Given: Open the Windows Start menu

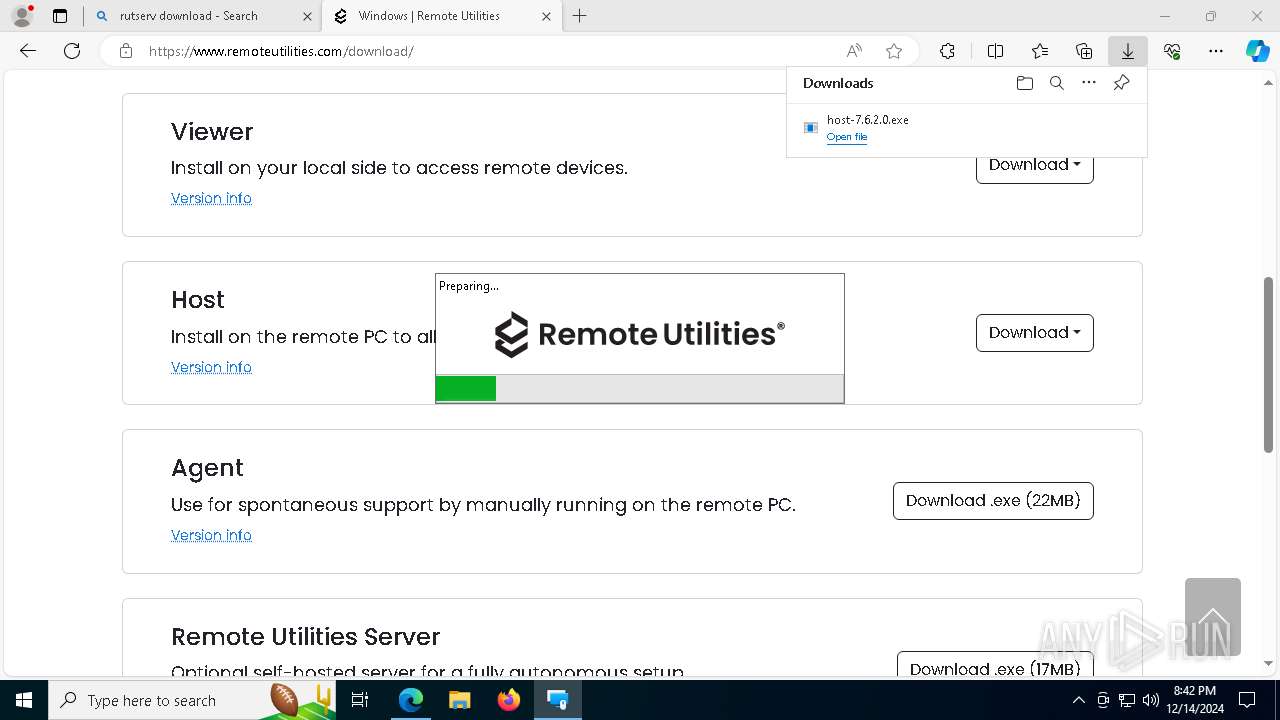Looking at the screenshot, I should pos(24,700).
